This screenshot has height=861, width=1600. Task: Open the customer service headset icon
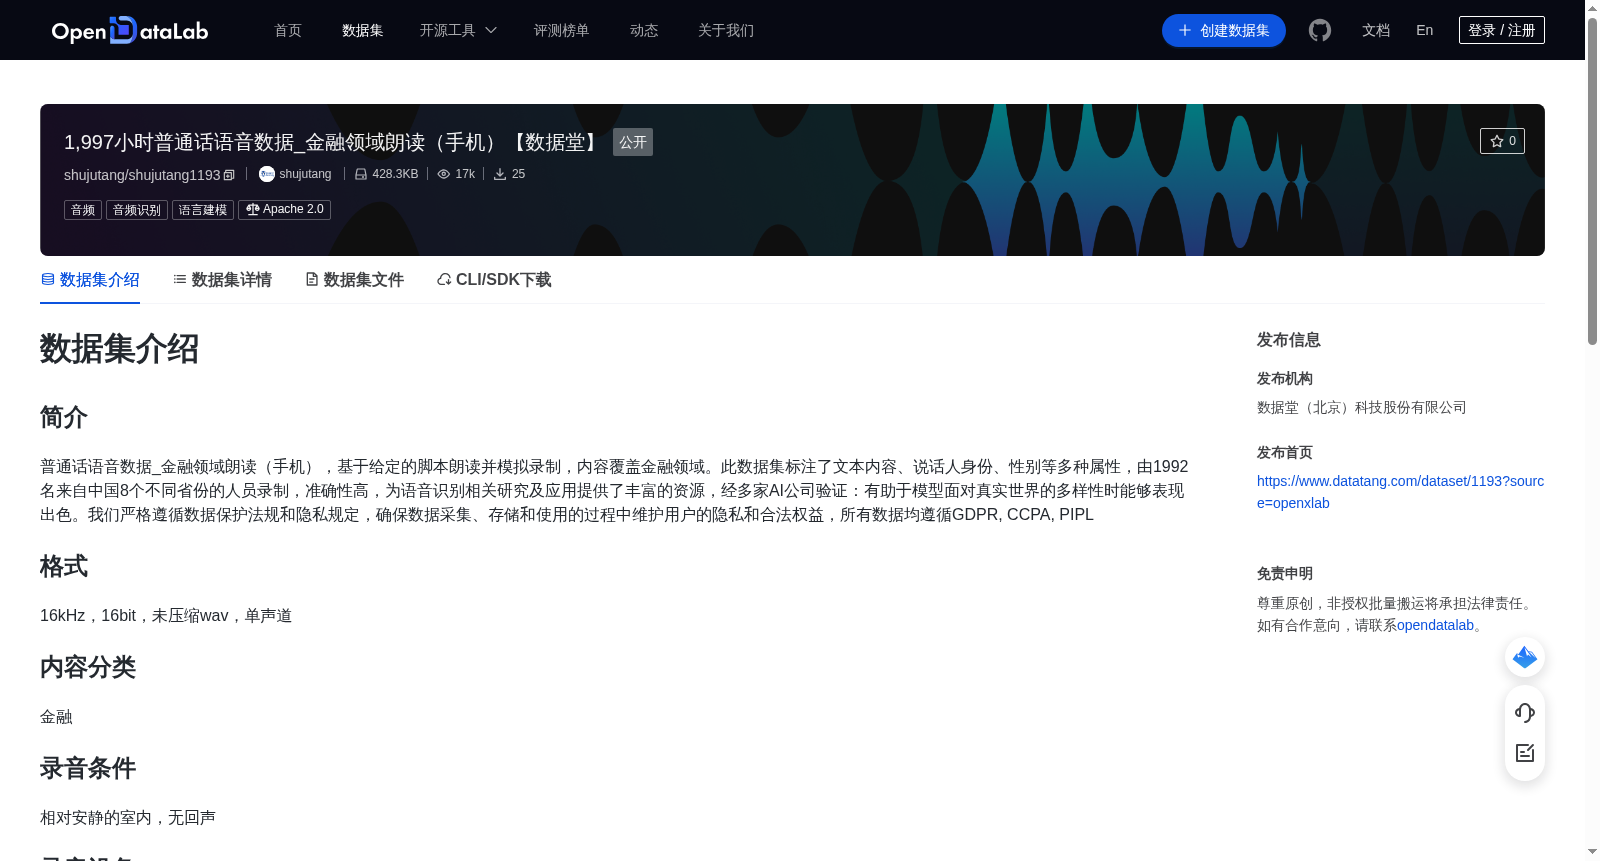(1525, 713)
